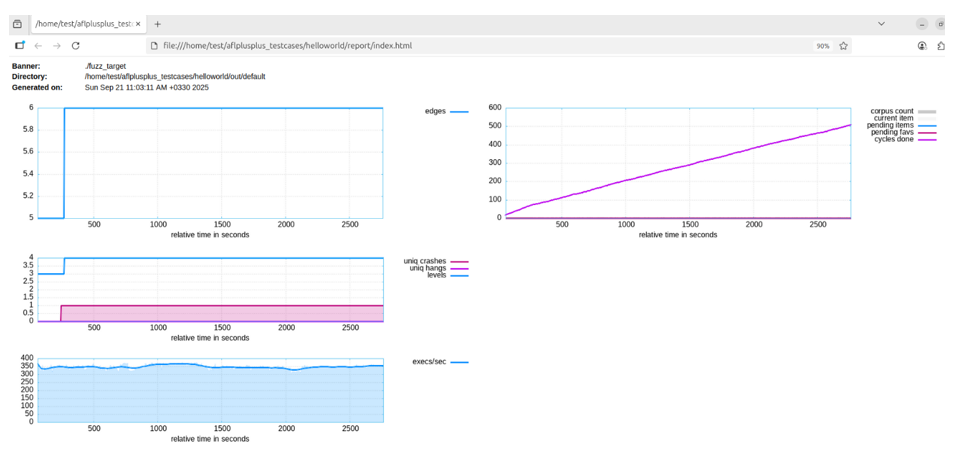The width and height of the screenshot is (956, 461).
Task: Click the edges legend color line
Action: point(459,112)
